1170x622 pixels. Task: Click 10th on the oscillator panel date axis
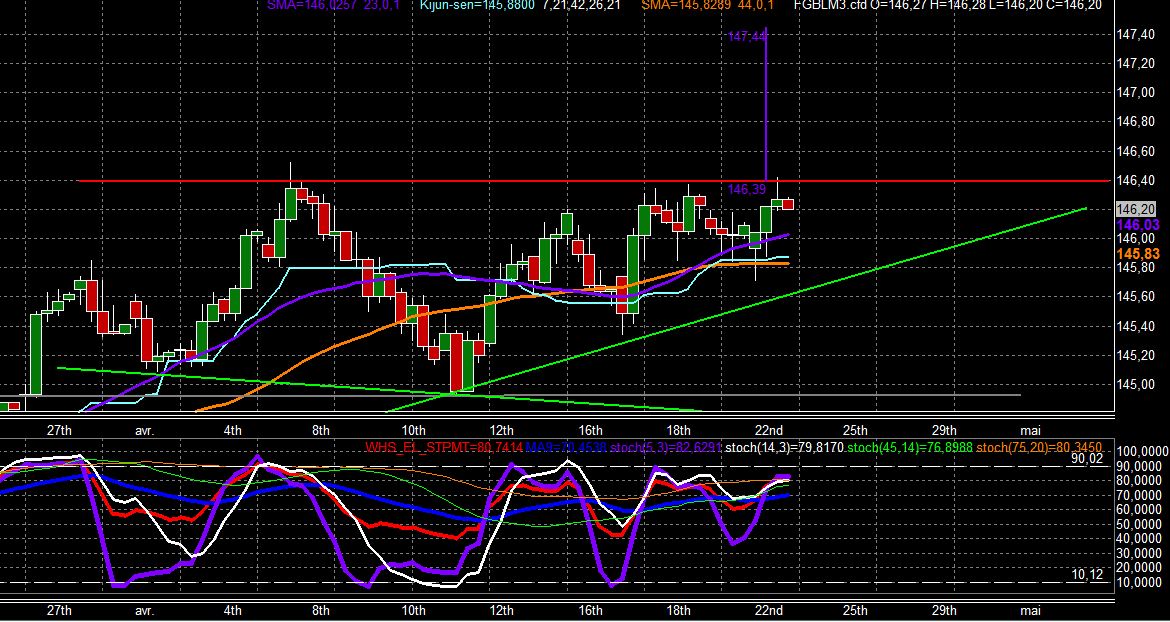(413, 610)
